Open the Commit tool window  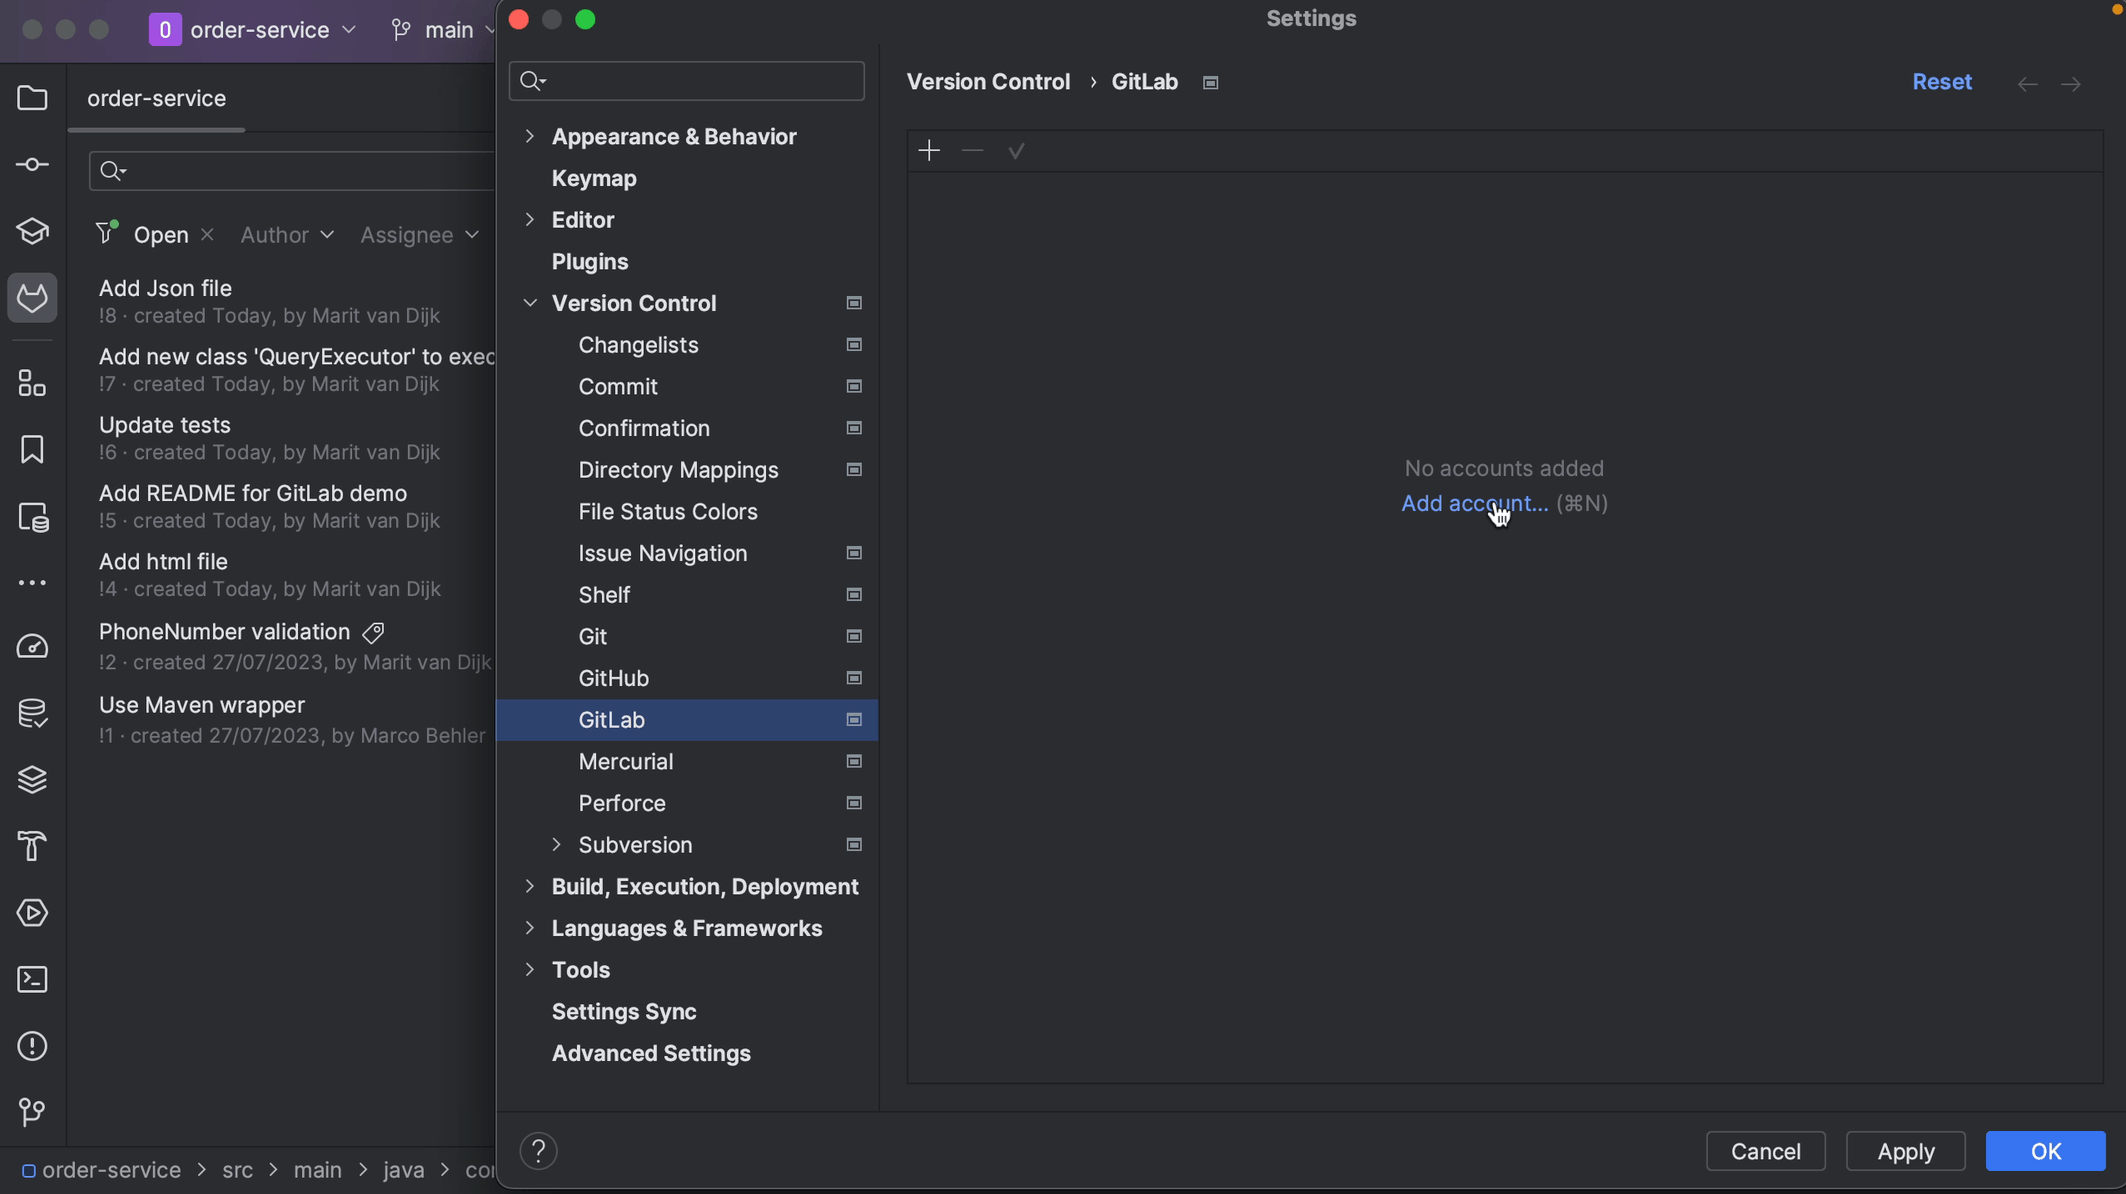pyautogui.click(x=32, y=165)
